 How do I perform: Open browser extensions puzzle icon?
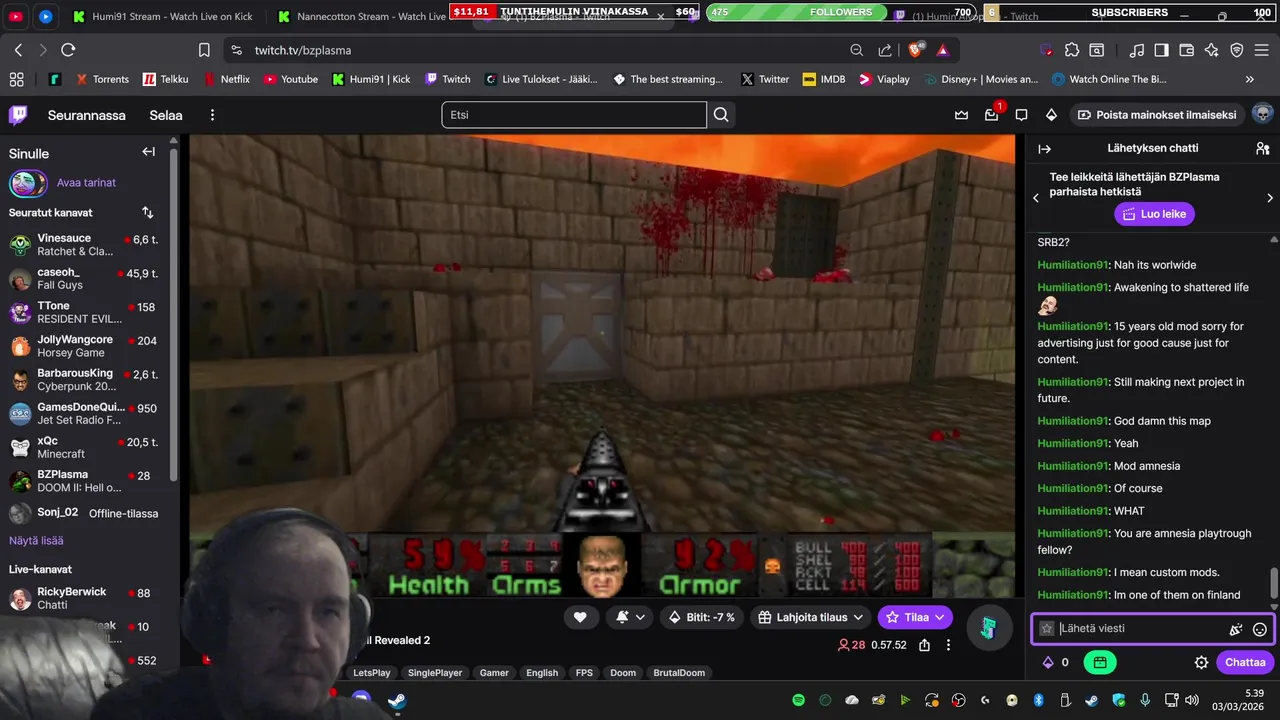click(1072, 50)
